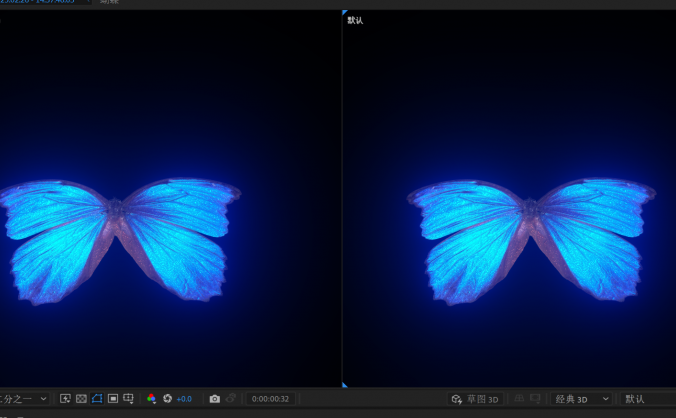Open grid and guide options icon
Viewport: 676px width, 418px height.
tap(128, 399)
